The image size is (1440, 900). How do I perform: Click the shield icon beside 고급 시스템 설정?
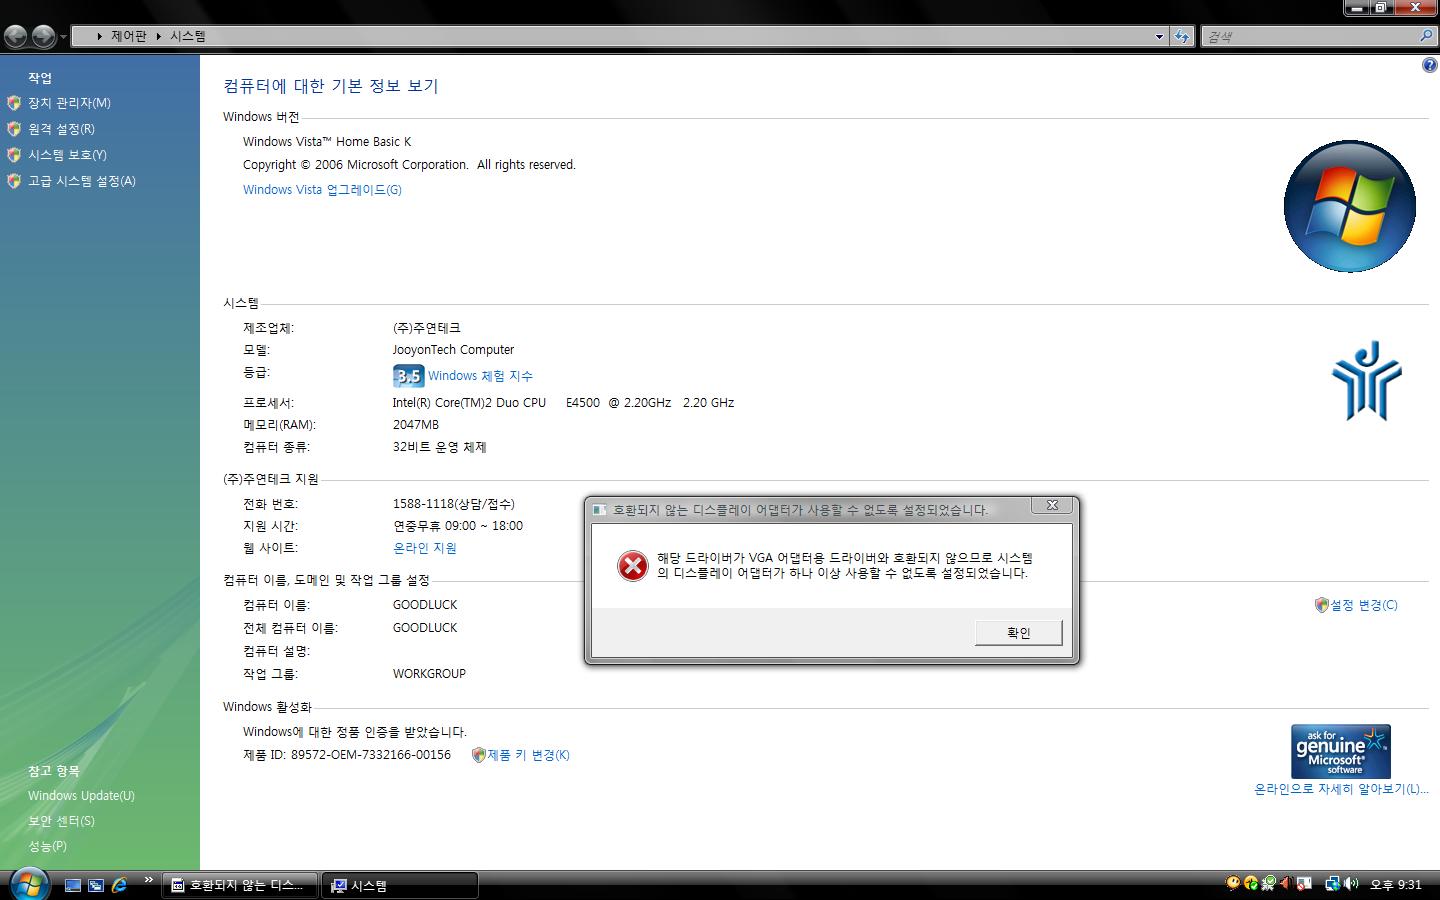[x=14, y=181]
